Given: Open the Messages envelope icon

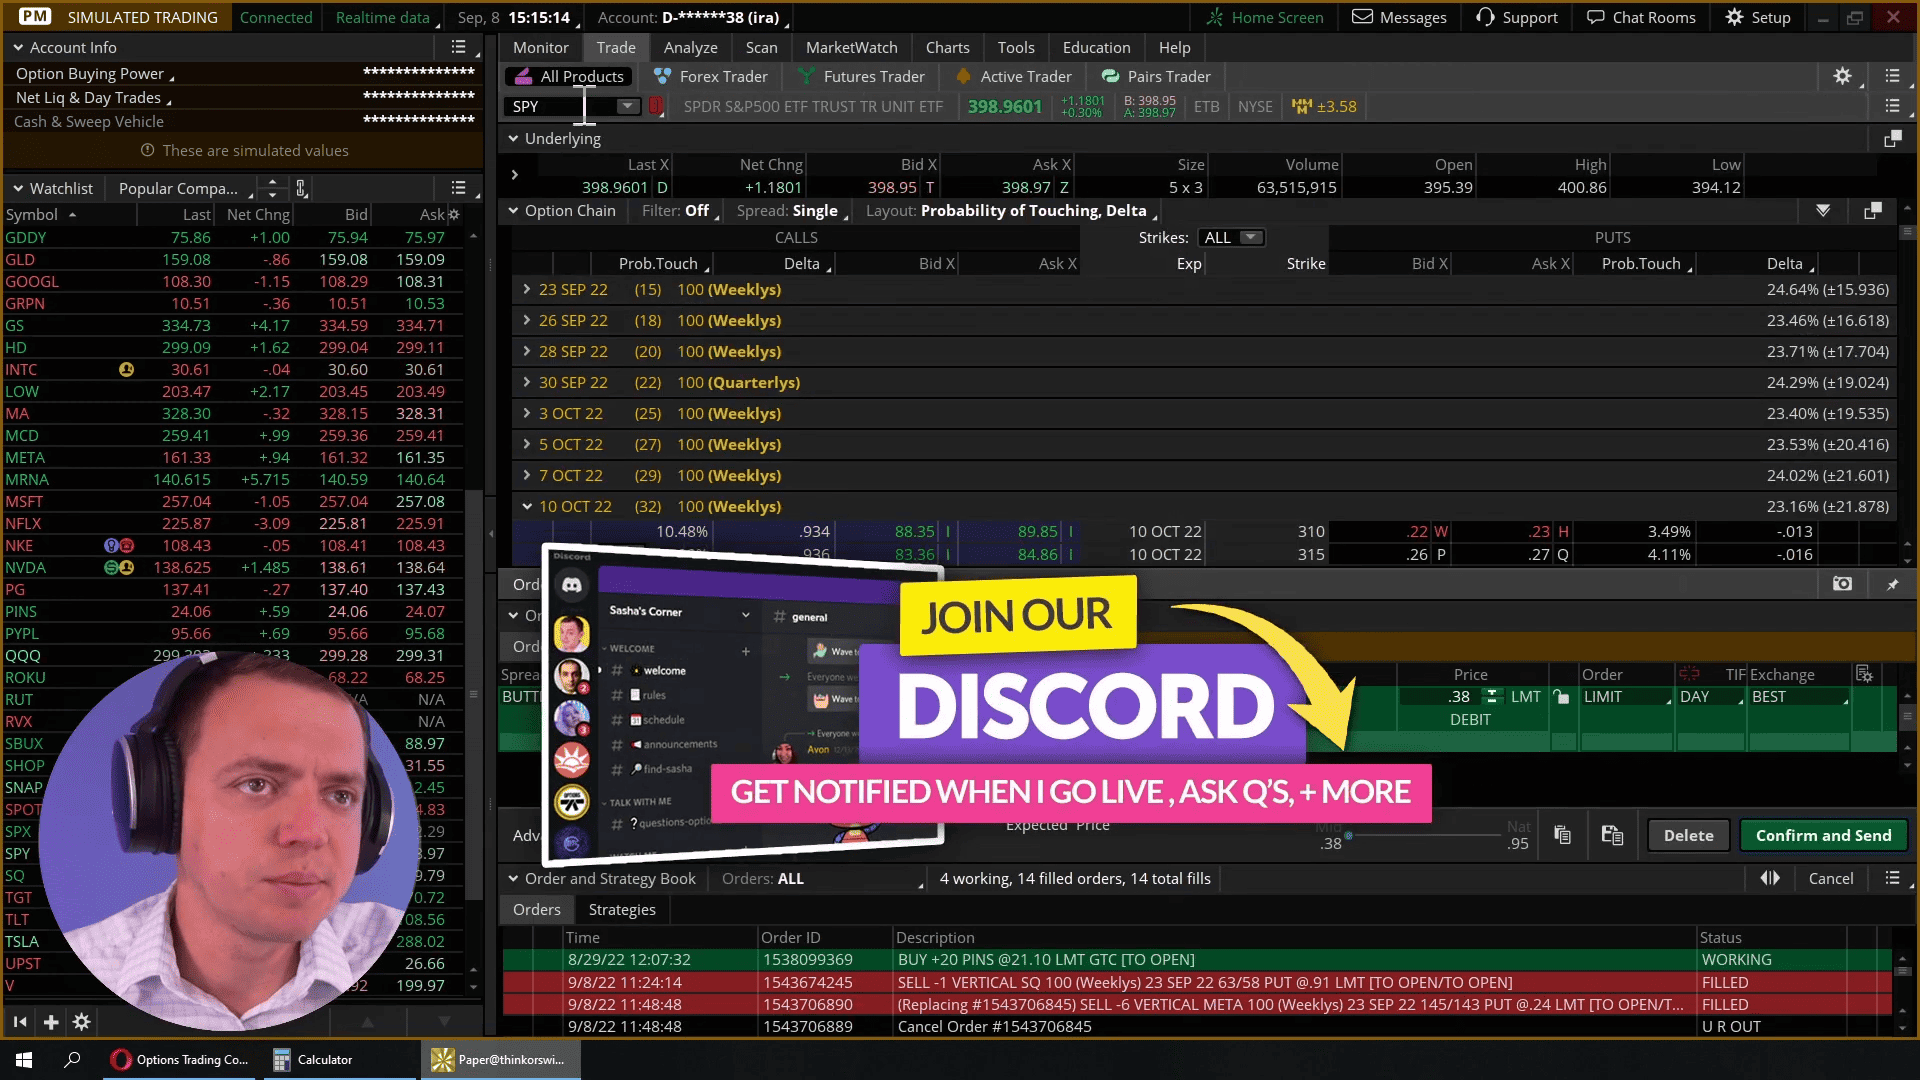Looking at the screenshot, I should coord(1362,17).
